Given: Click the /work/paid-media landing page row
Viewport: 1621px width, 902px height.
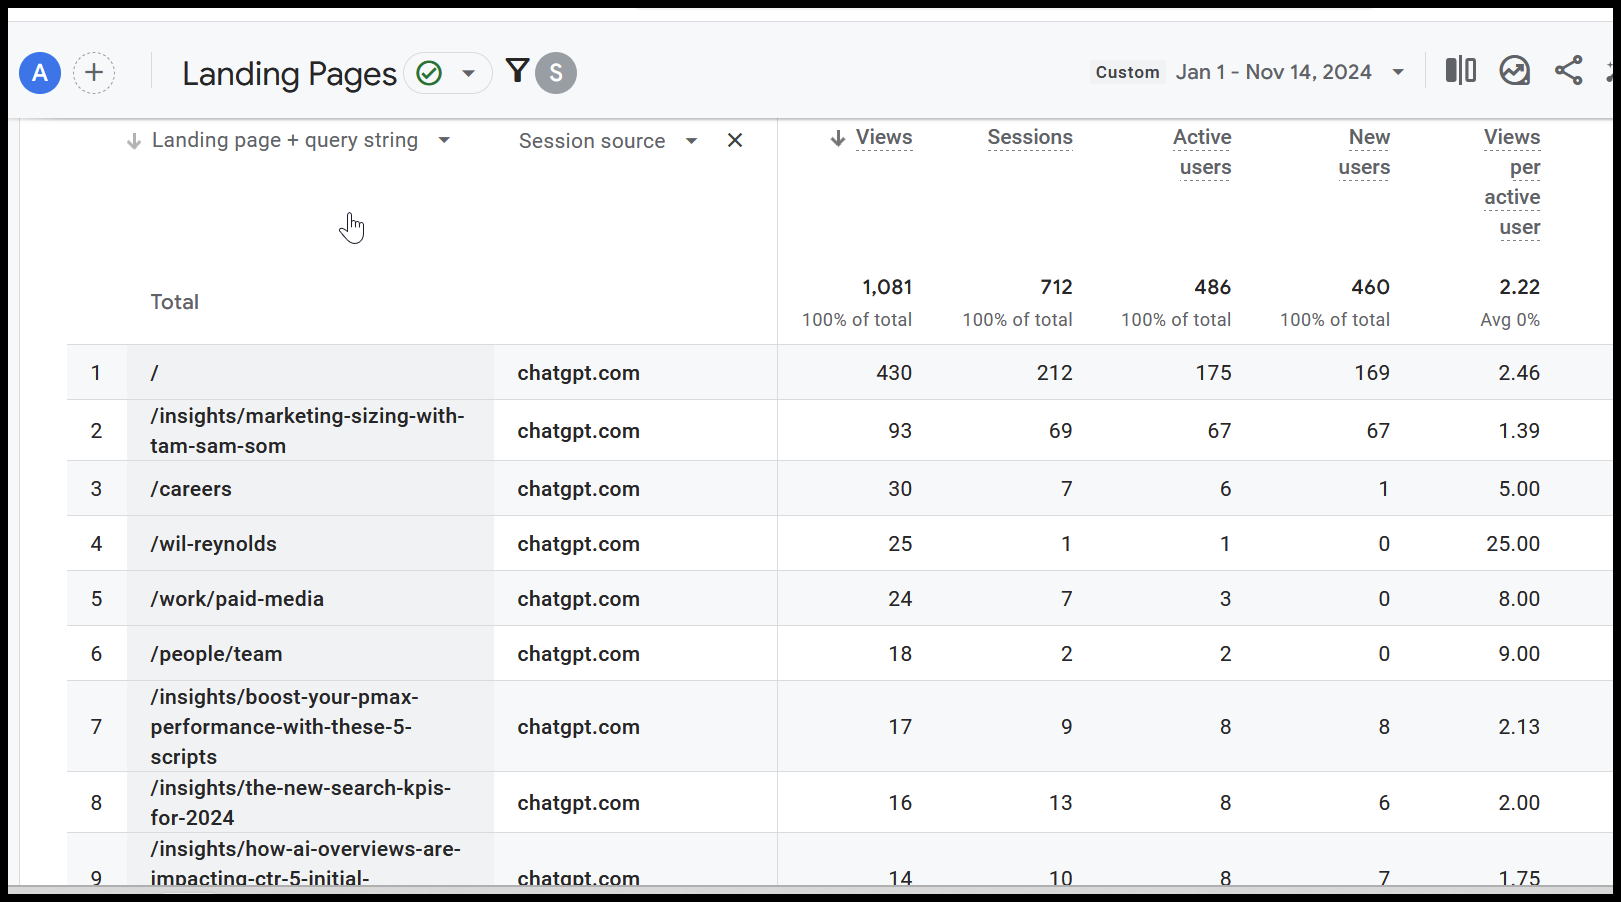Looking at the screenshot, I should pyautogui.click(x=237, y=599).
